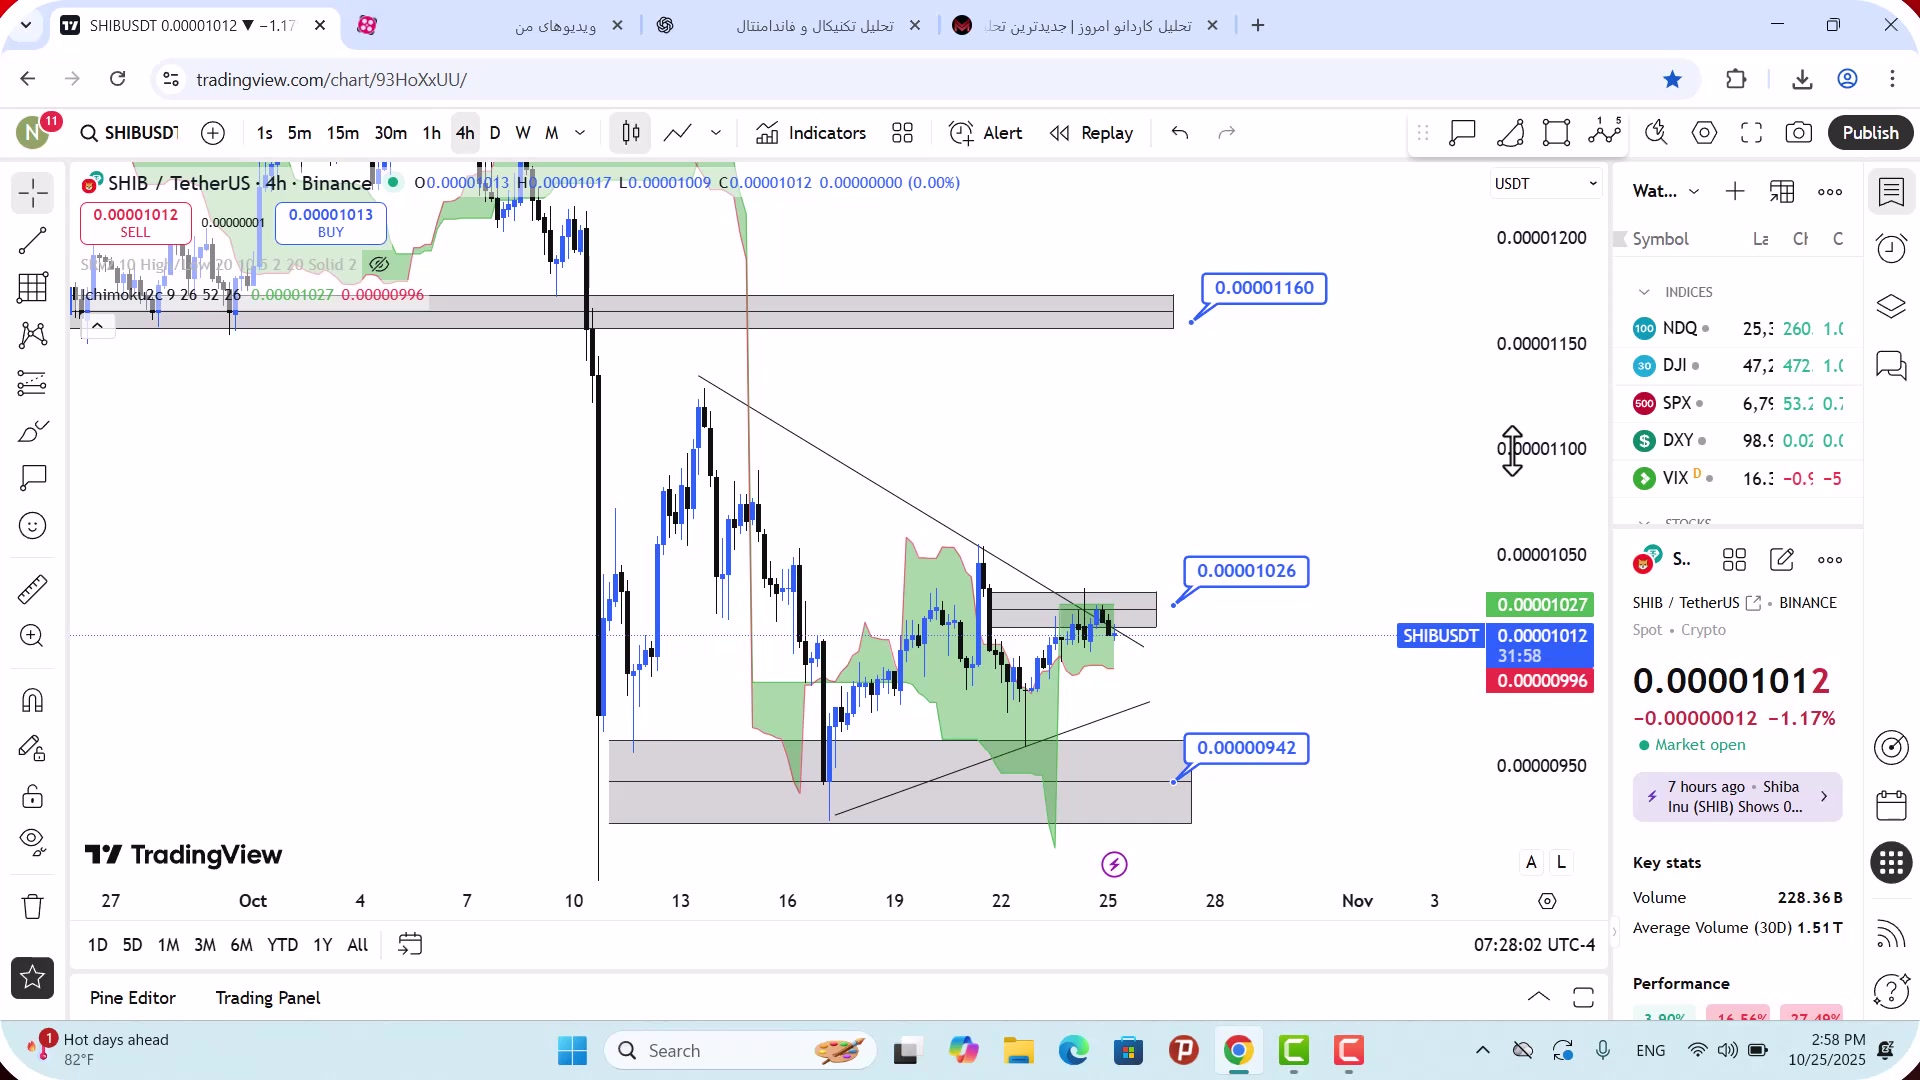Enter fullscreen mode
Screen dimensions: 1920x1080
pos(1752,133)
